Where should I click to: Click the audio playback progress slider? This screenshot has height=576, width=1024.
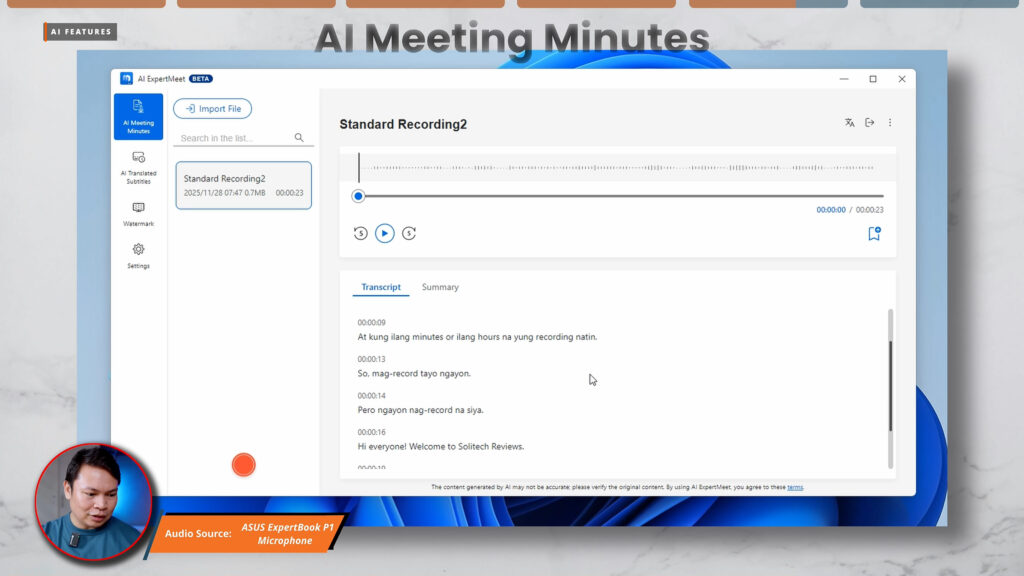[620, 196]
